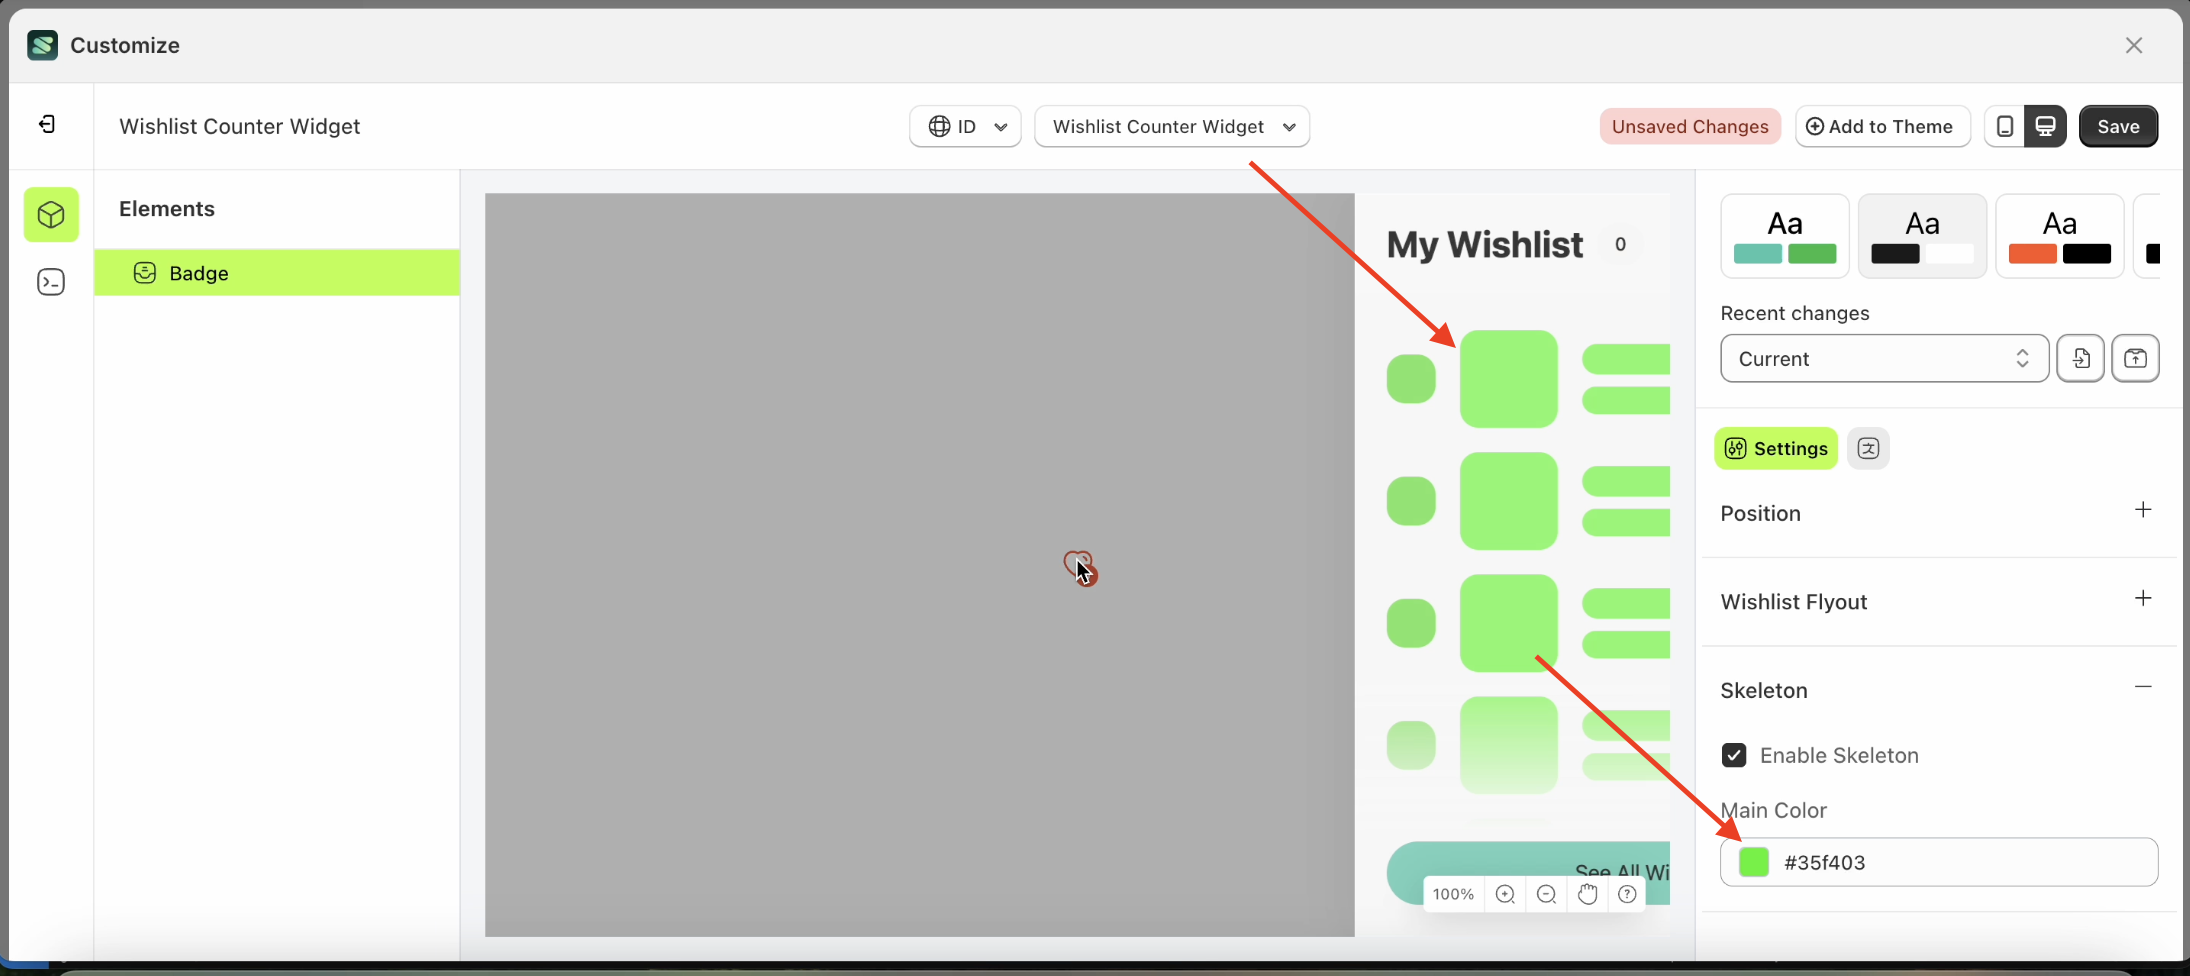Open the ID language dropdown

click(964, 126)
